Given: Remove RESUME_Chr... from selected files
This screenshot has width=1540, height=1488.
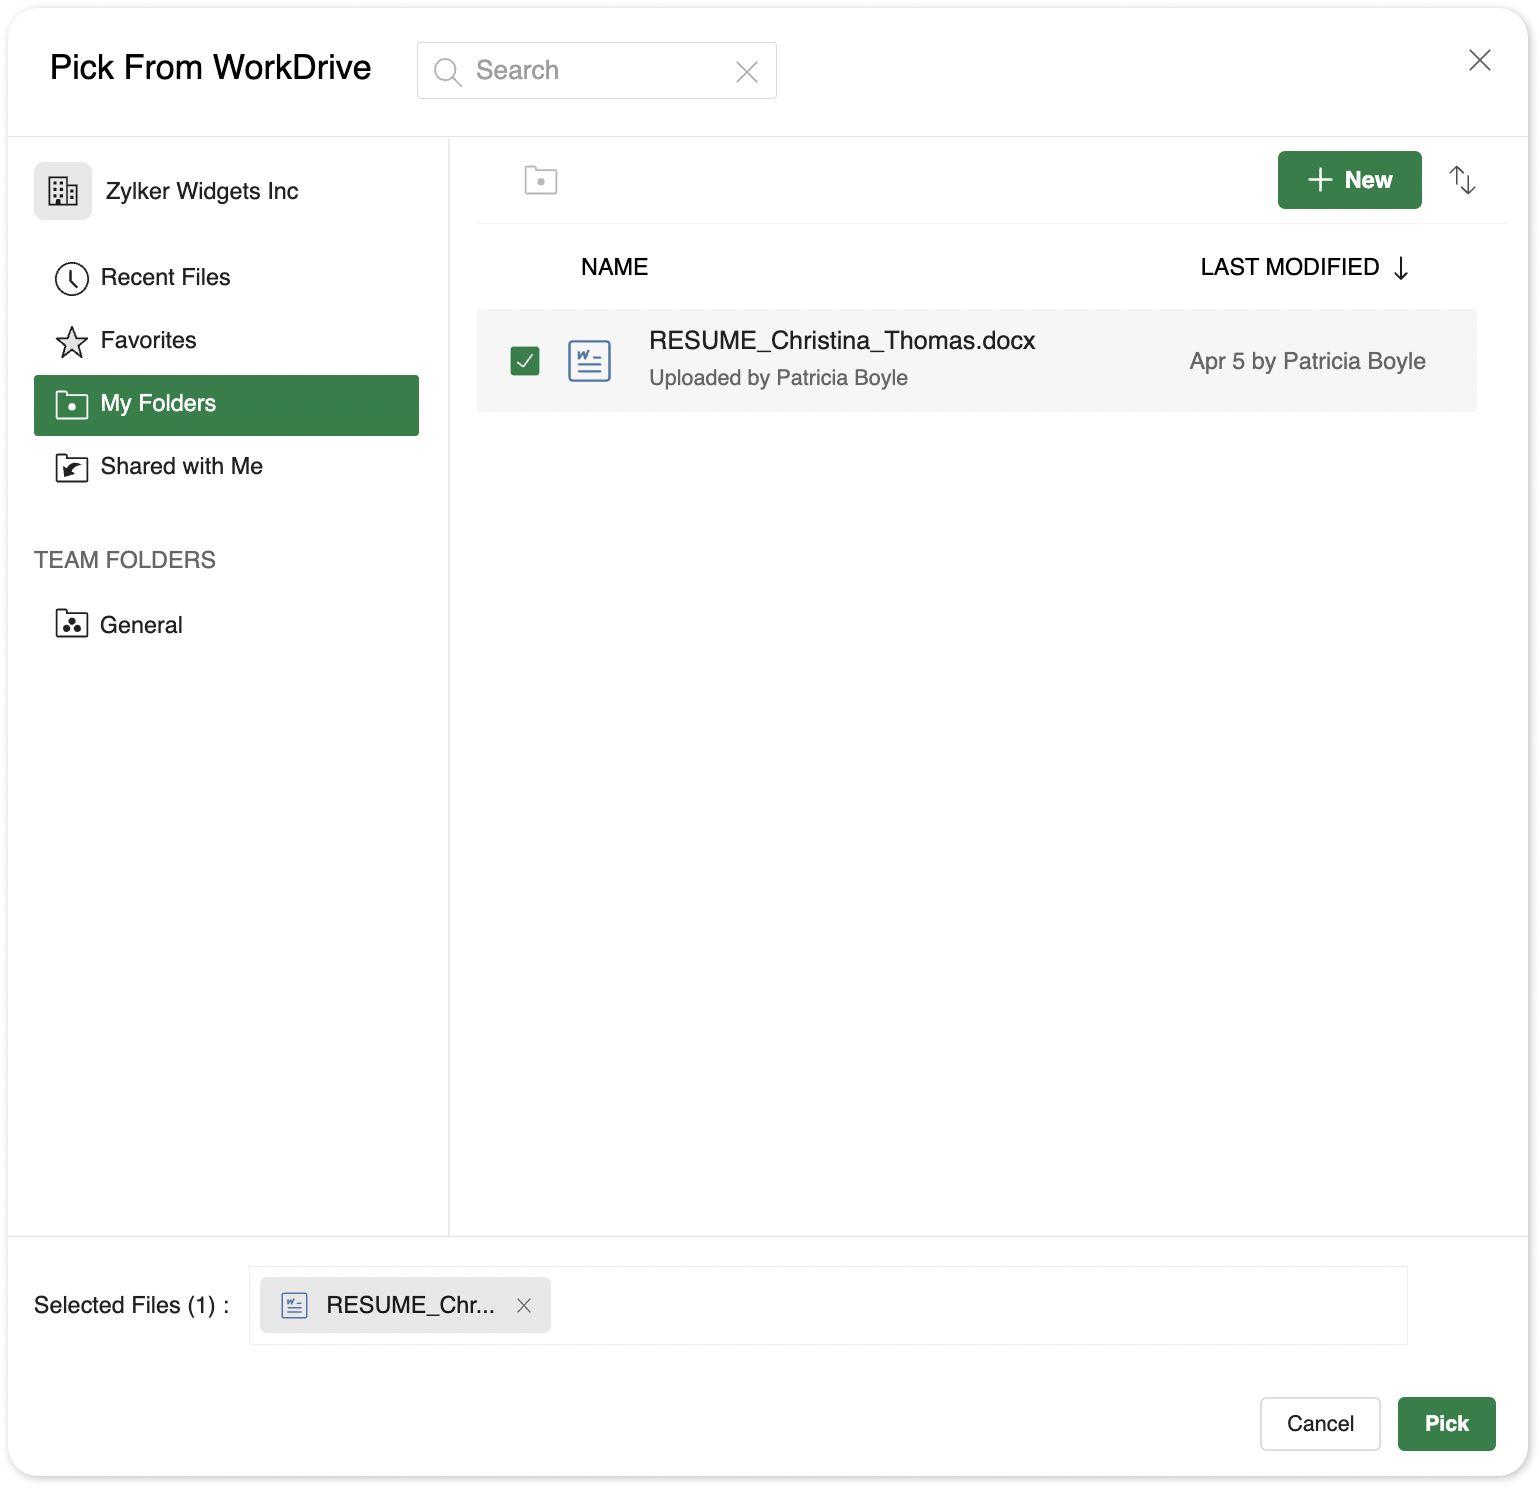Looking at the screenshot, I should 524,1305.
